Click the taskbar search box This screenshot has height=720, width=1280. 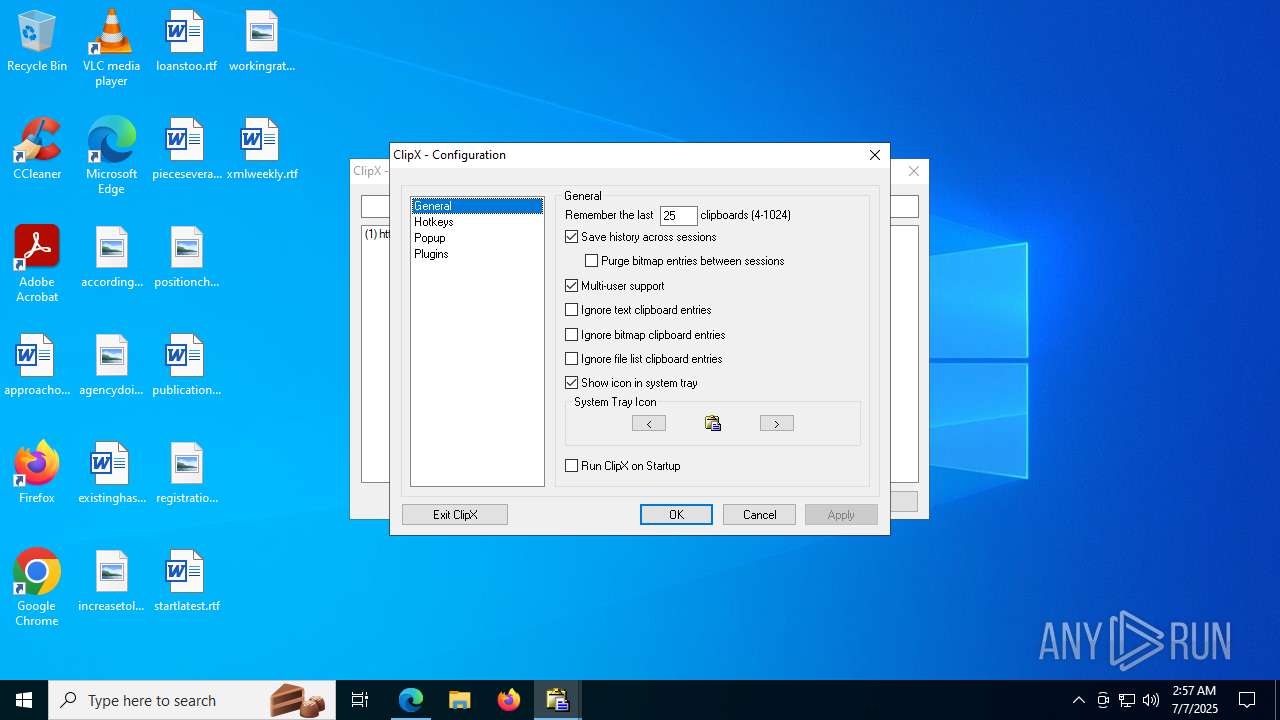click(x=192, y=700)
